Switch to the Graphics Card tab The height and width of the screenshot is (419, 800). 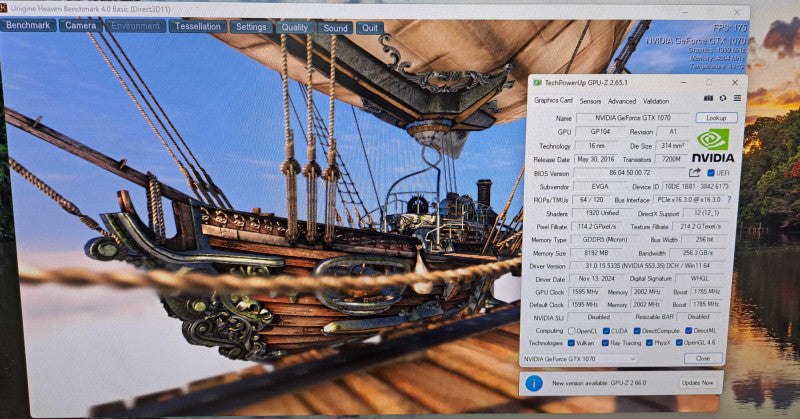coord(553,101)
